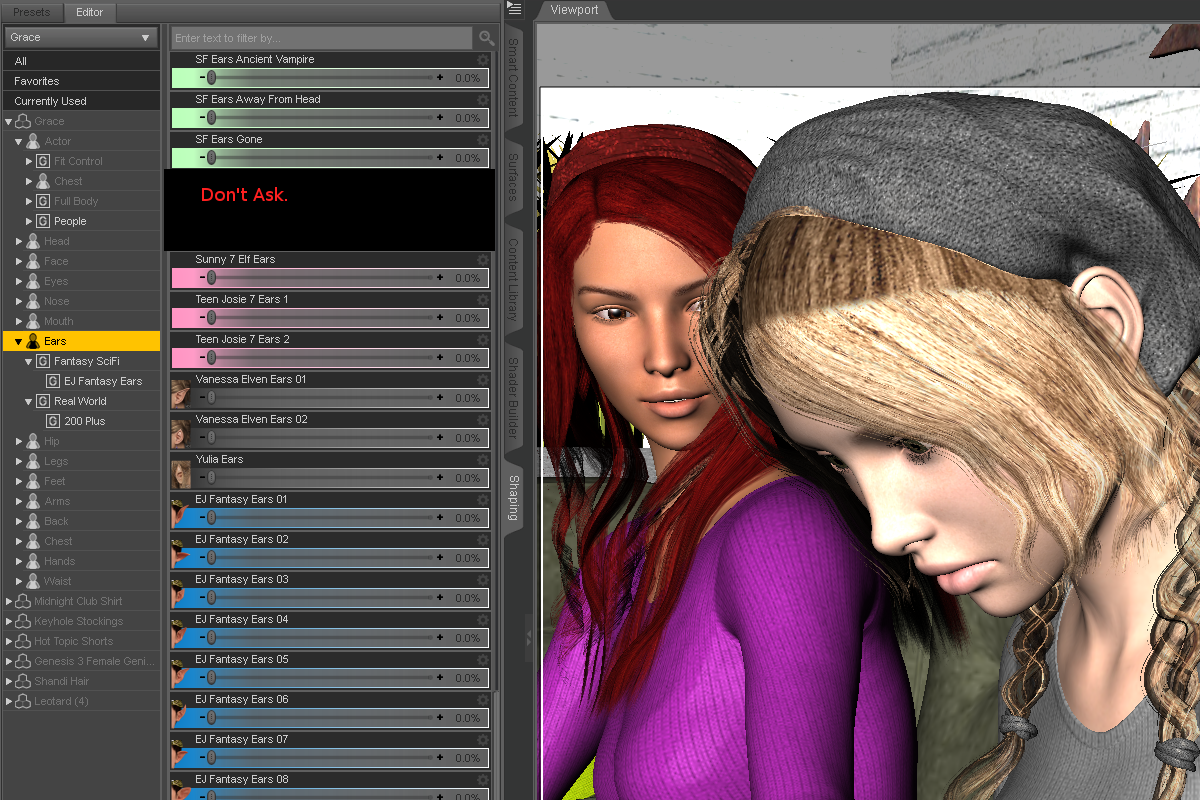Open gear settings for Teen Josie 7 Ears 1
Image resolution: width=1200 pixels, height=800 pixels.
point(483,300)
